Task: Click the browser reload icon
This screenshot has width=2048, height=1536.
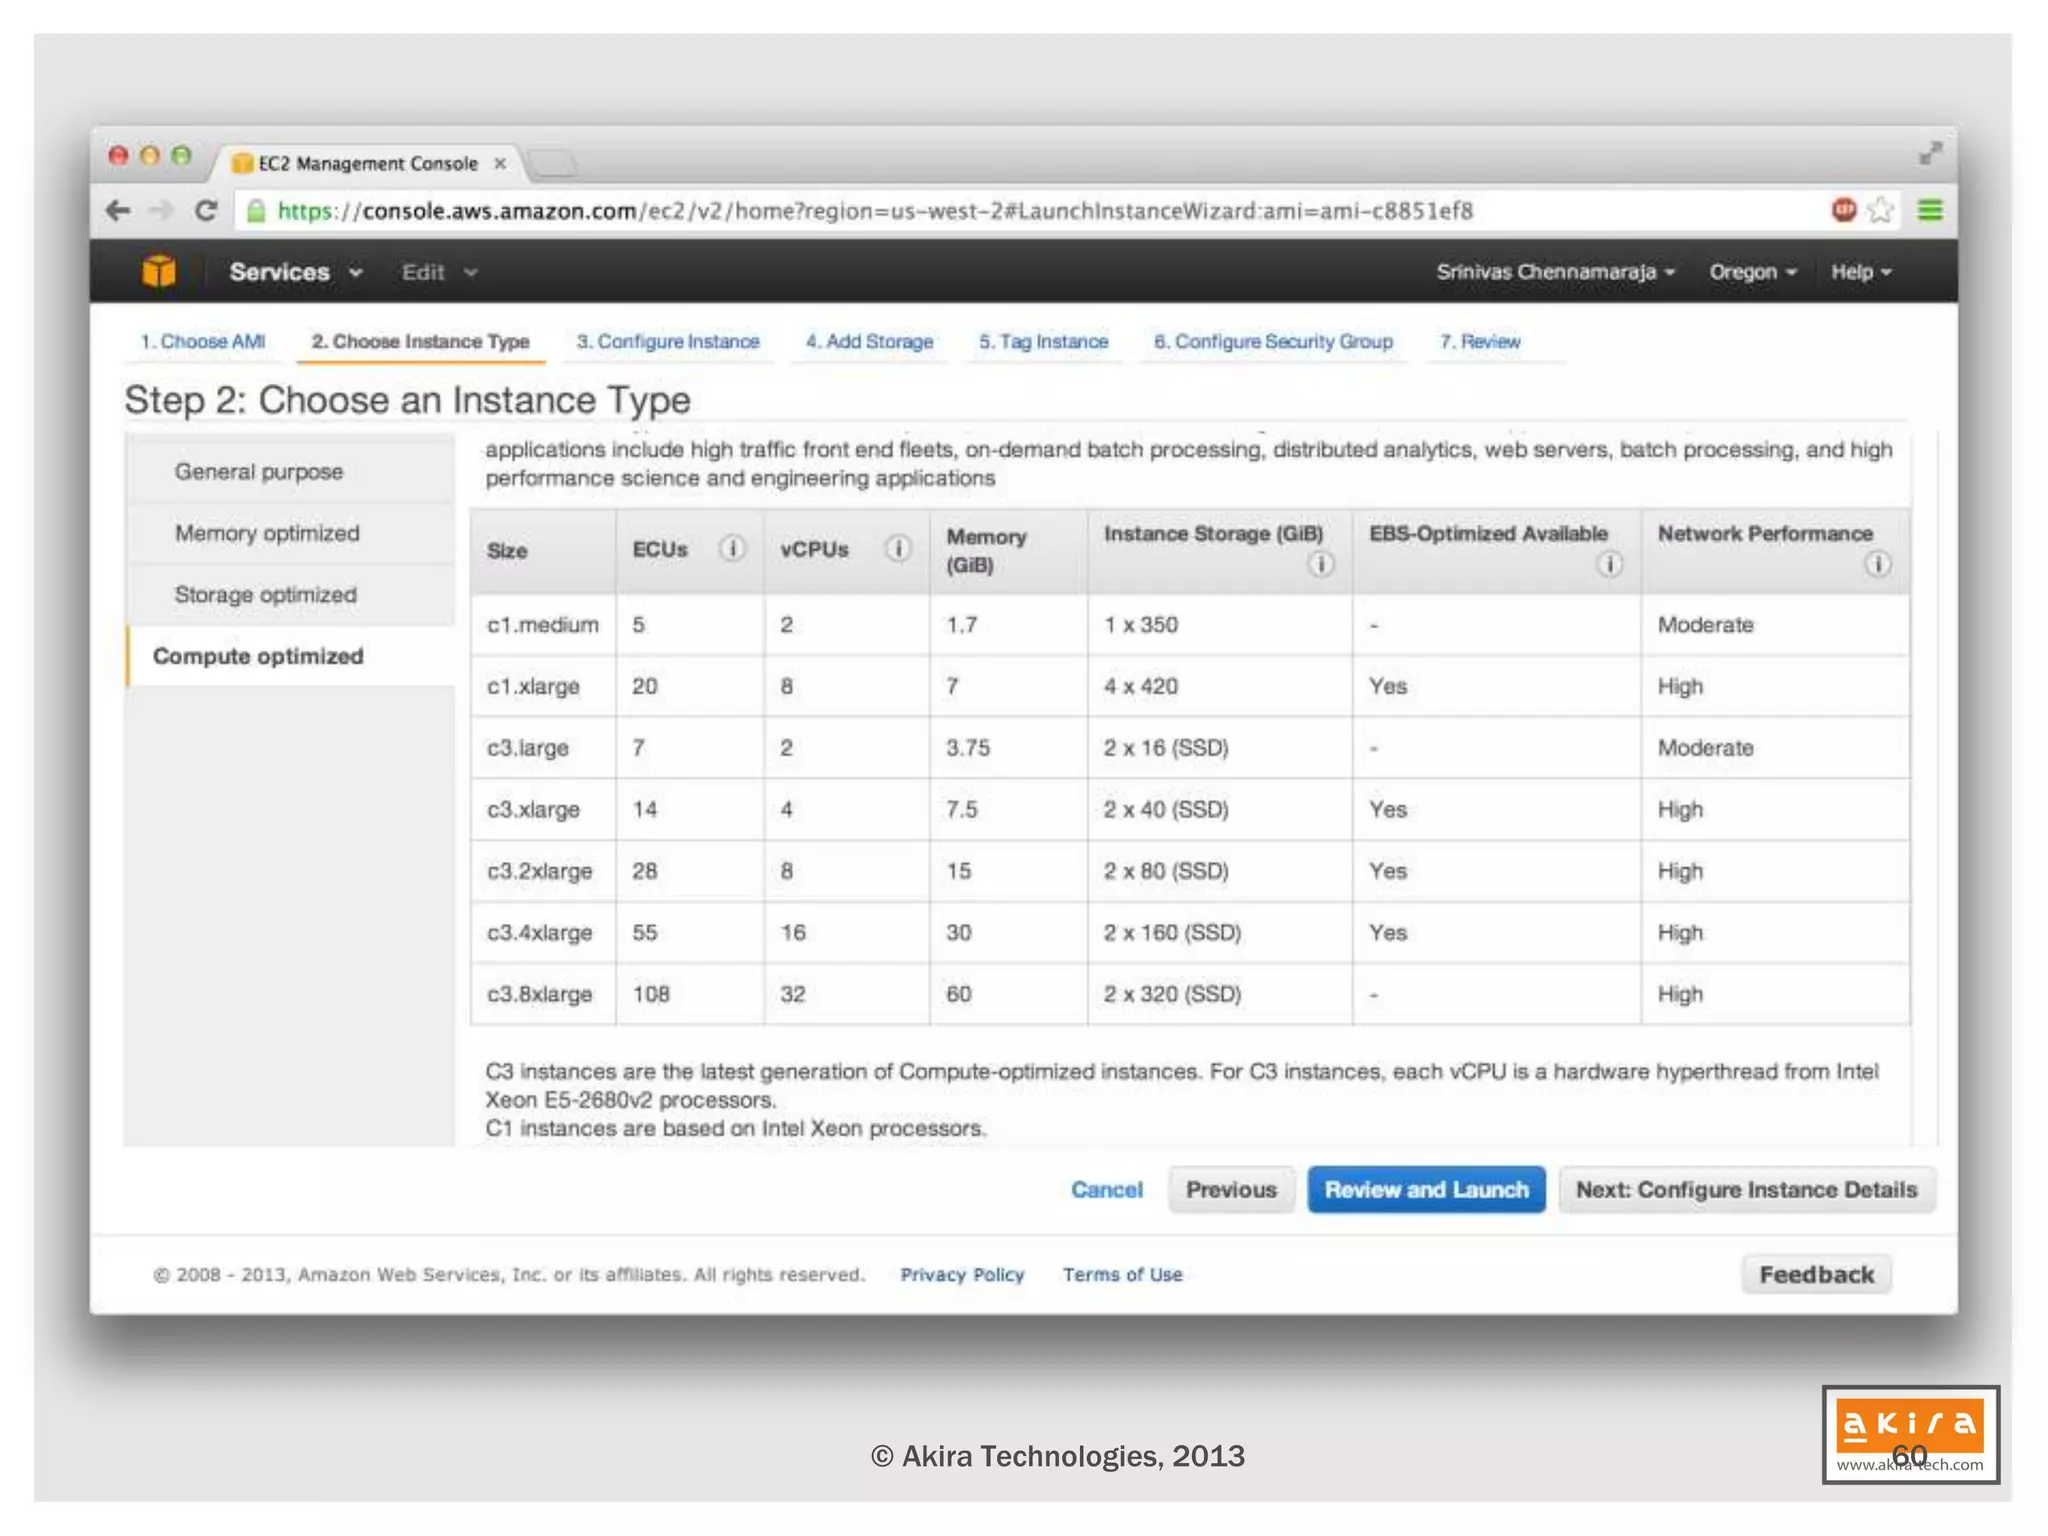Action: tap(206, 211)
